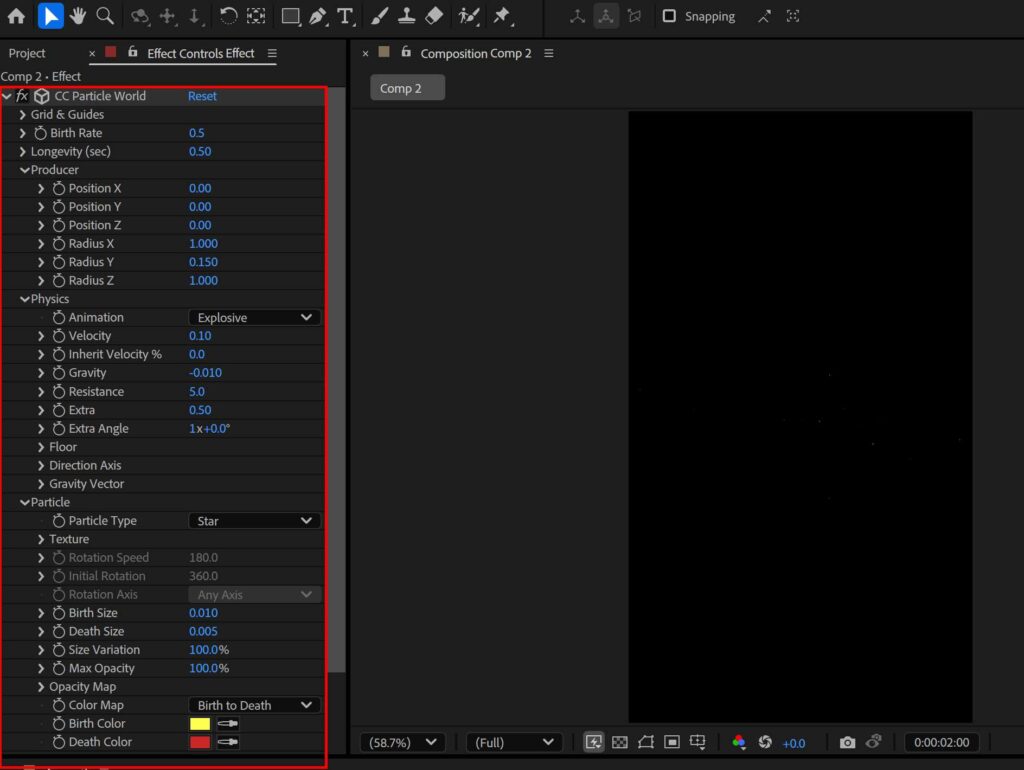Image resolution: width=1024 pixels, height=770 pixels.
Task: Take a snapshot with the camera icon
Action: [847, 743]
